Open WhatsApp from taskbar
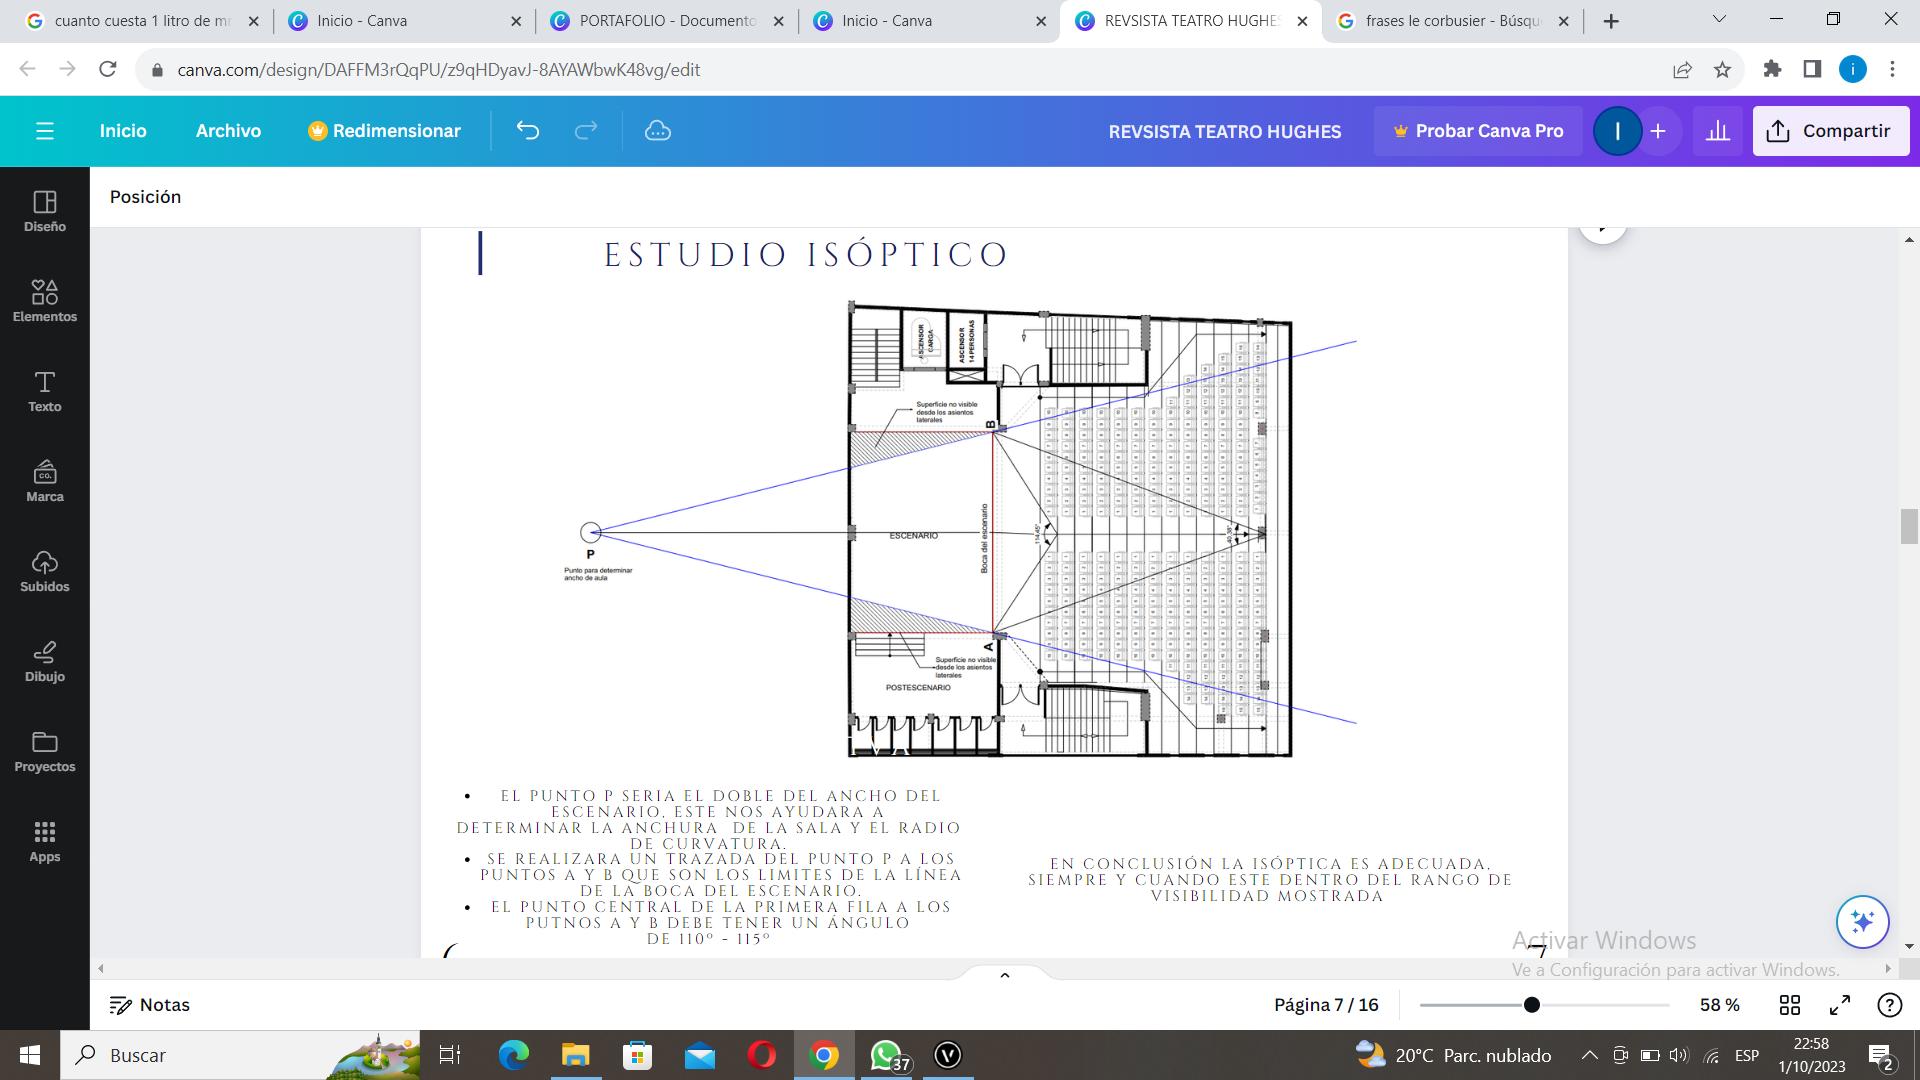The height and width of the screenshot is (1080, 1920). click(887, 1055)
